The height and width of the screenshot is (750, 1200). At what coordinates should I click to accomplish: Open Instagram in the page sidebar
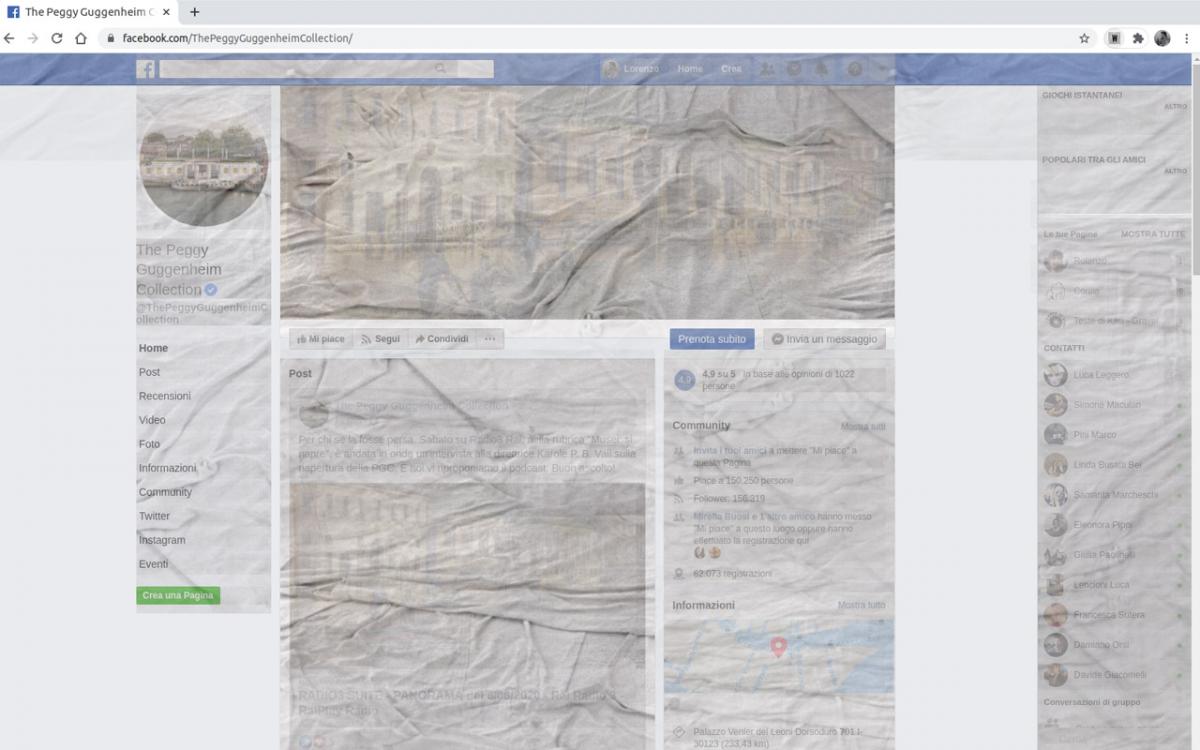(162, 540)
